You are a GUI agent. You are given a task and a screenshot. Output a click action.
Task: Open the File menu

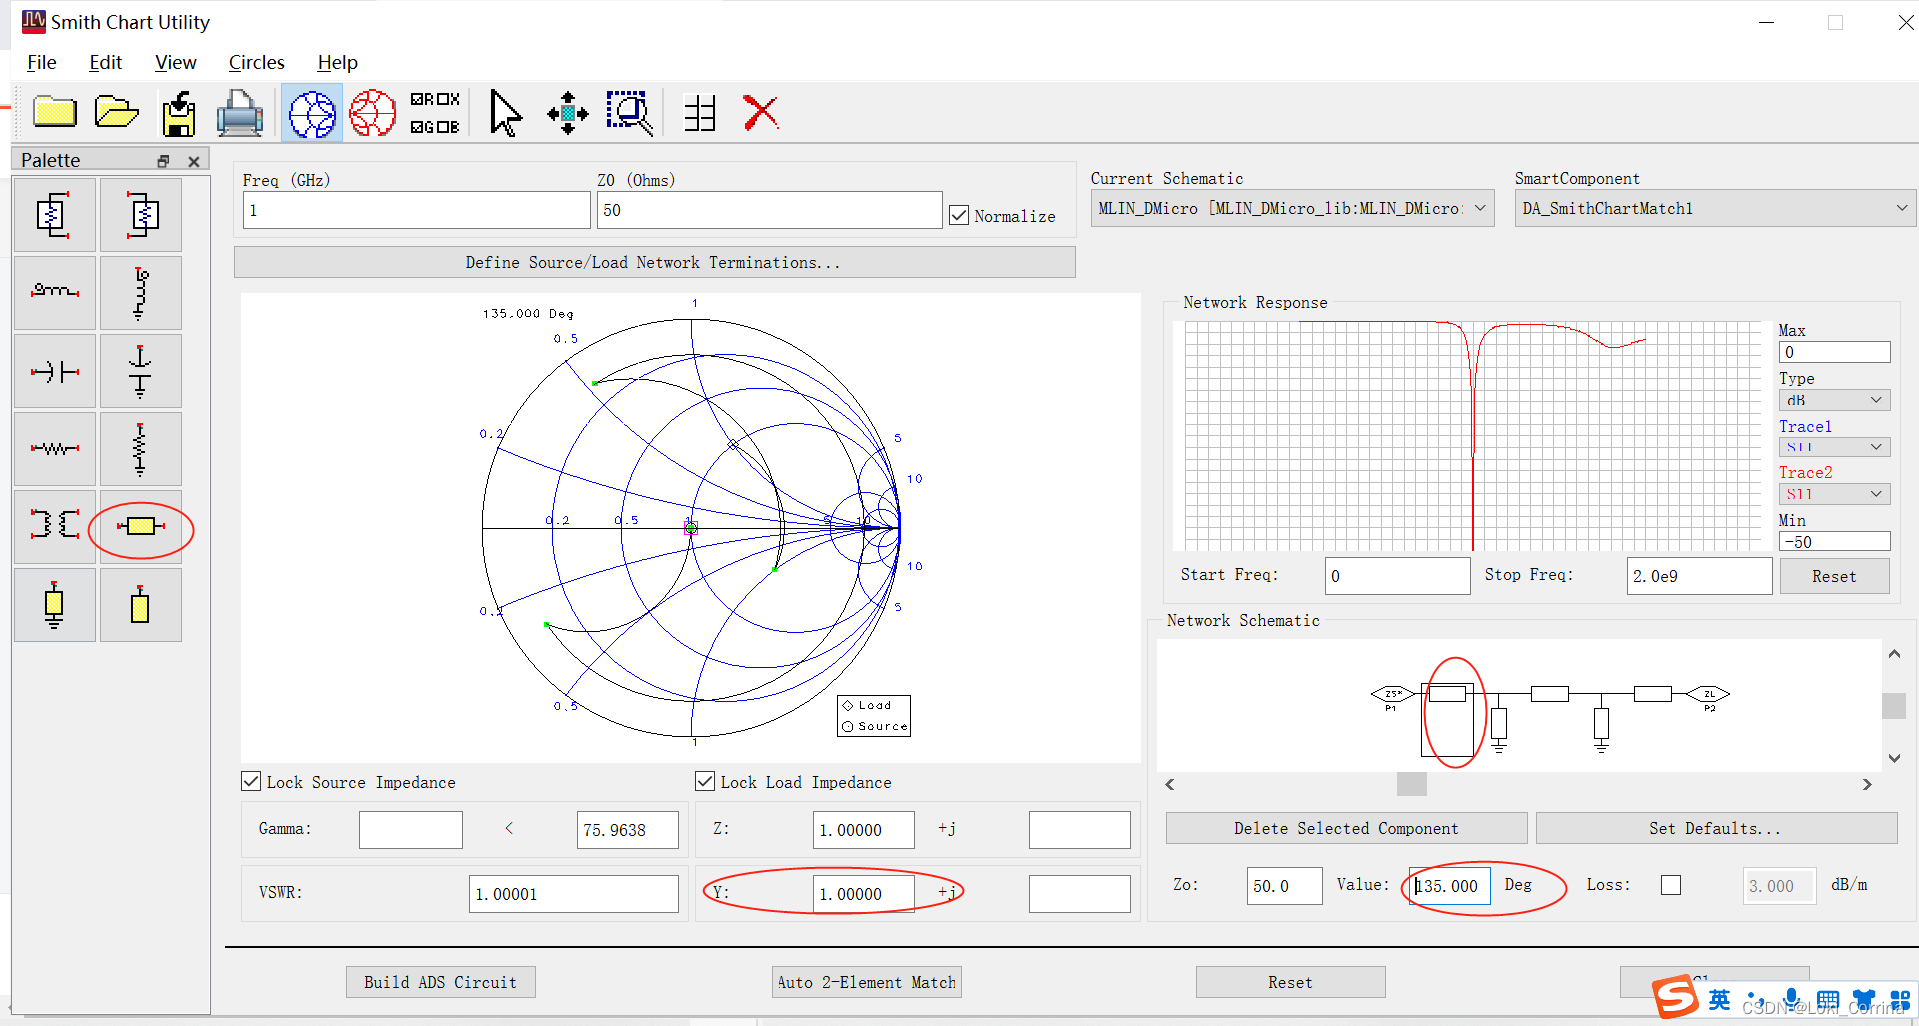tap(41, 62)
